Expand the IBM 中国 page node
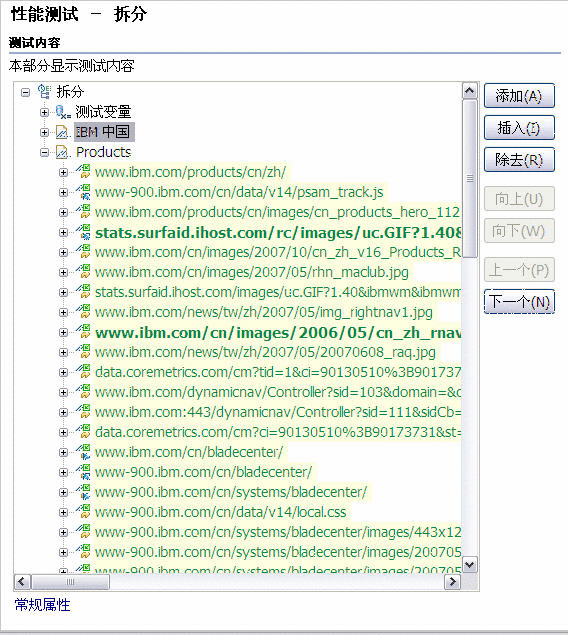 click(44, 132)
